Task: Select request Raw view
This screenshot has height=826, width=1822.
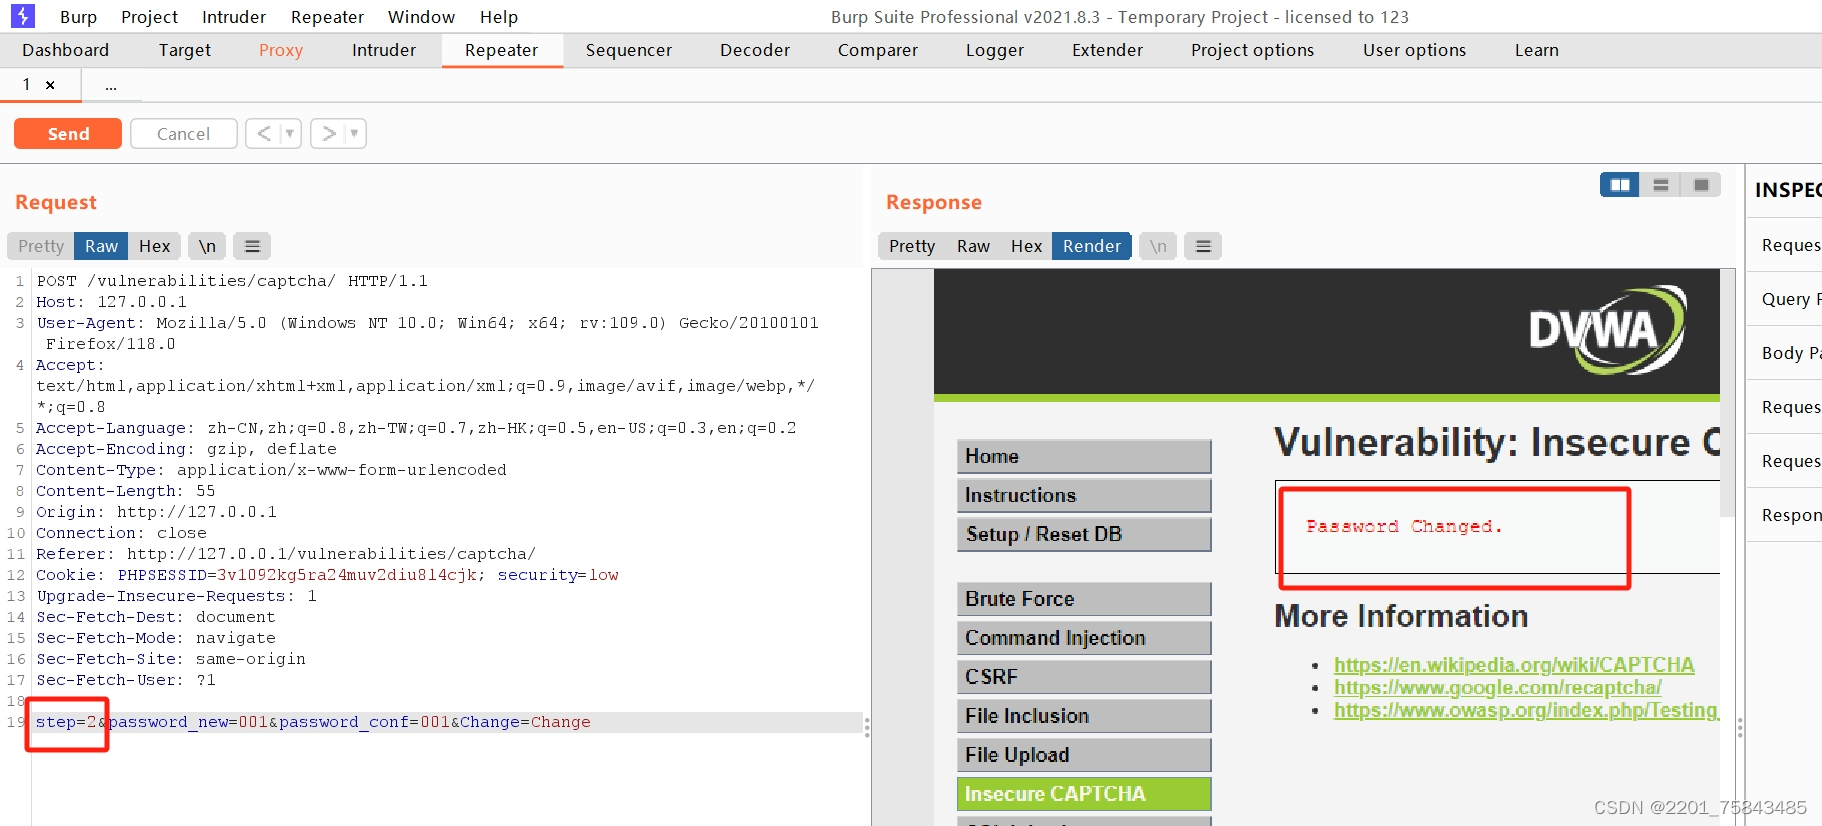Action: pyautogui.click(x=101, y=246)
